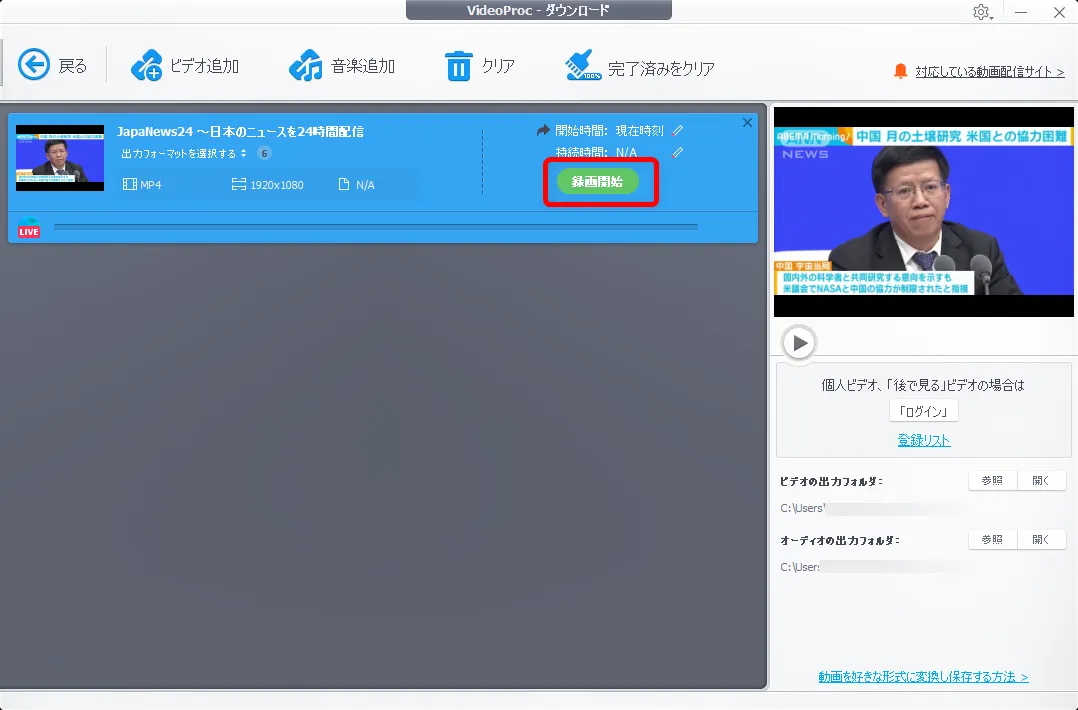Click the JapaNews24 stream title
Screen dimensions: 1078x710
240,131
